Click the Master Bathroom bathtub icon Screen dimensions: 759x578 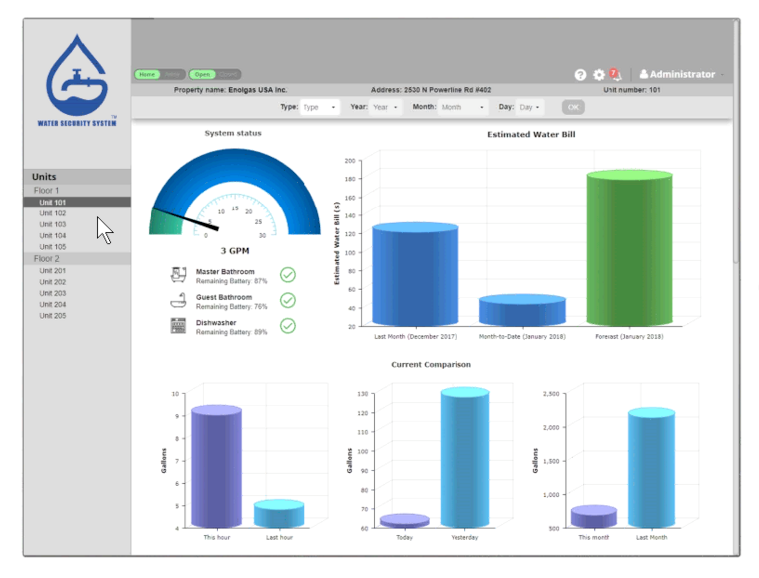click(179, 275)
